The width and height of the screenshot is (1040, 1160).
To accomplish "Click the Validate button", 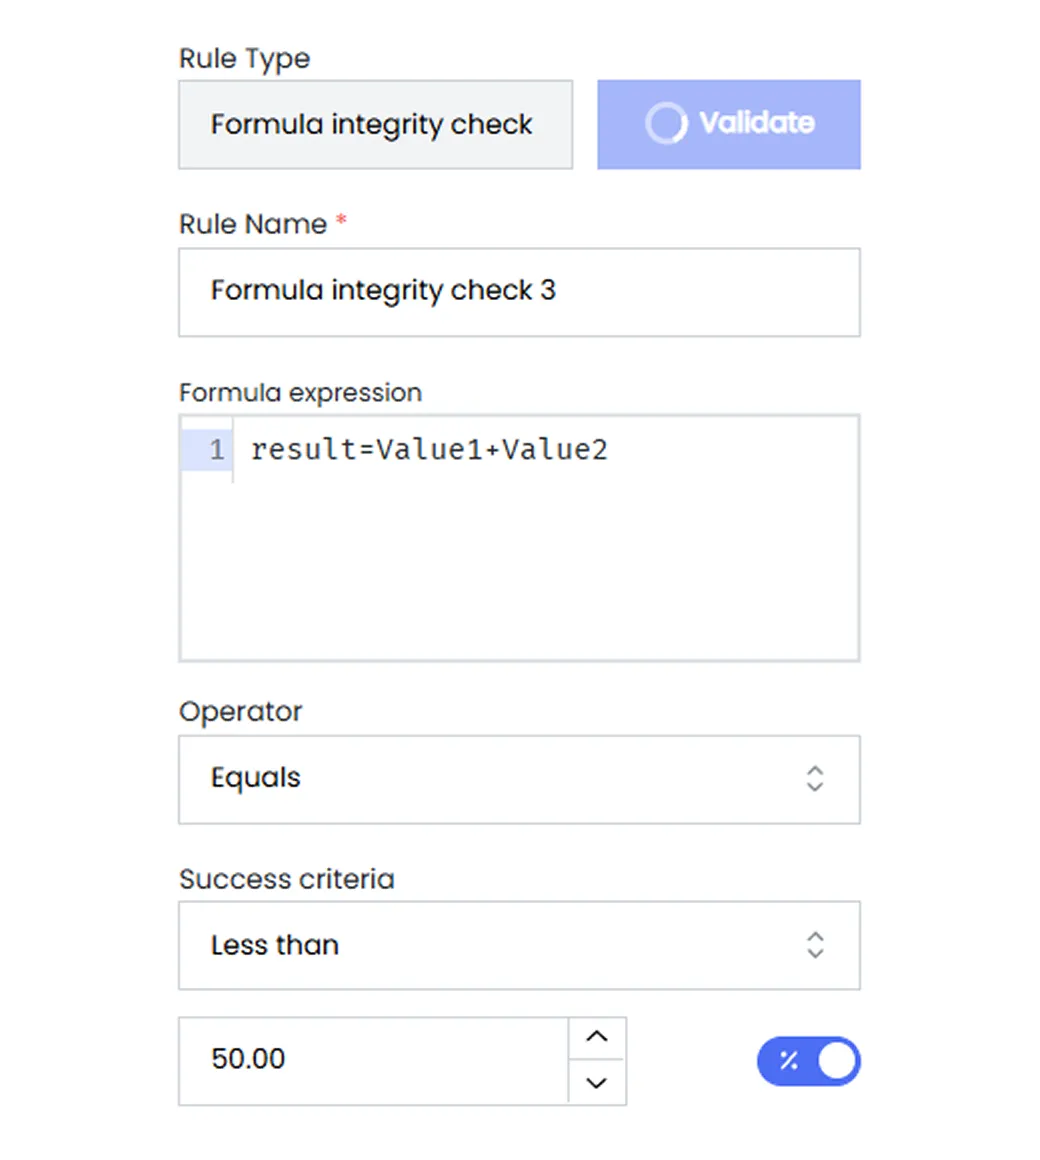I will coord(729,124).
